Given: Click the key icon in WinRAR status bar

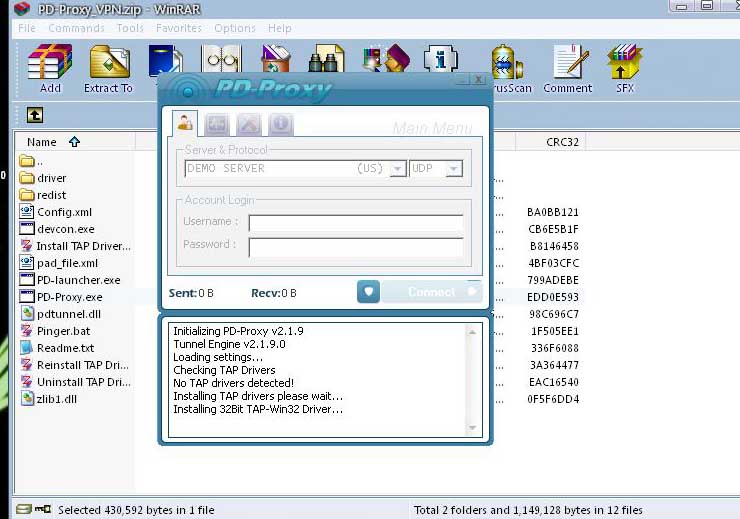Looking at the screenshot, I should 43,509.
